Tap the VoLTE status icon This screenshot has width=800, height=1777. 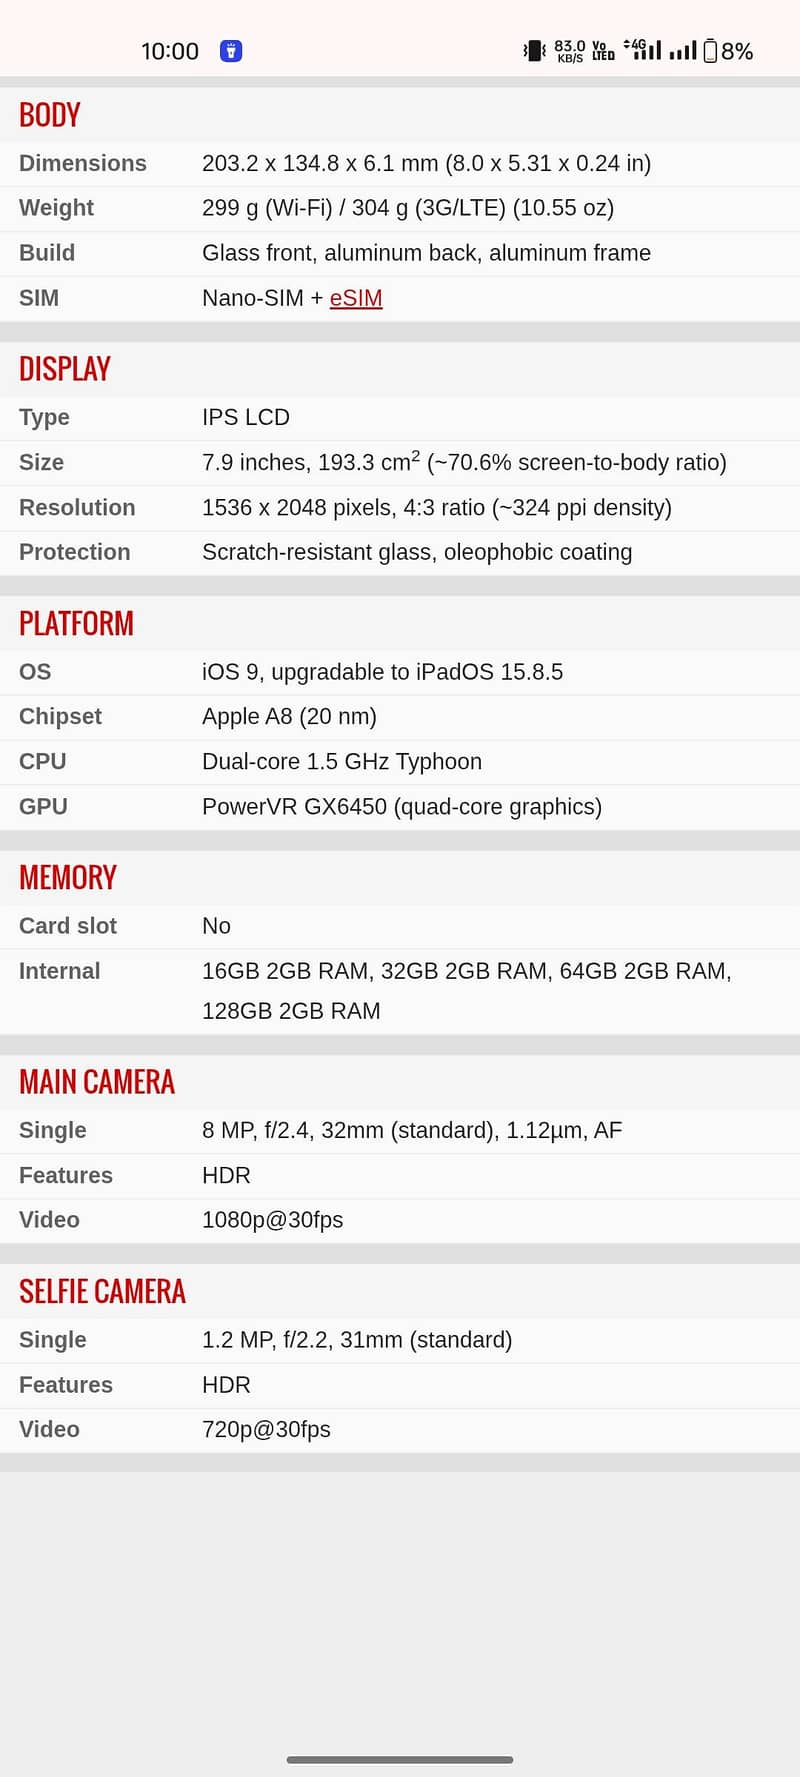603,50
